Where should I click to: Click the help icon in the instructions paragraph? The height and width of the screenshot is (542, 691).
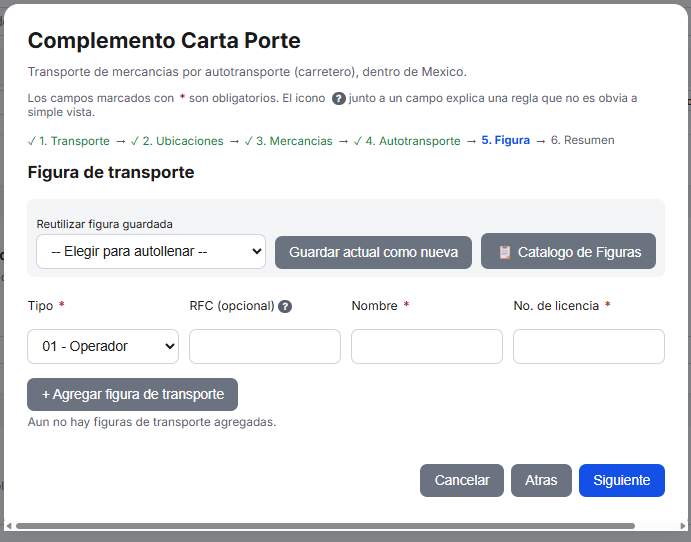[x=338, y=98]
